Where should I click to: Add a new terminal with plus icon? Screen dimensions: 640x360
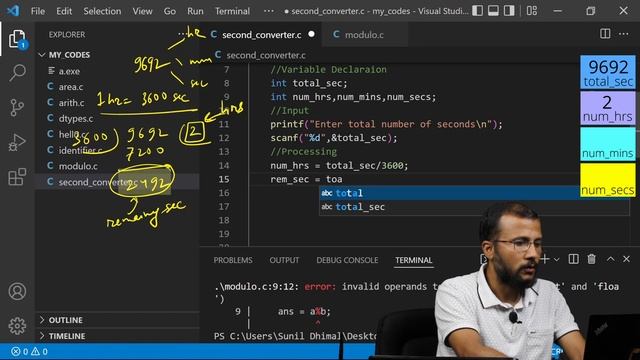pyautogui.click(x=545, y=259)
